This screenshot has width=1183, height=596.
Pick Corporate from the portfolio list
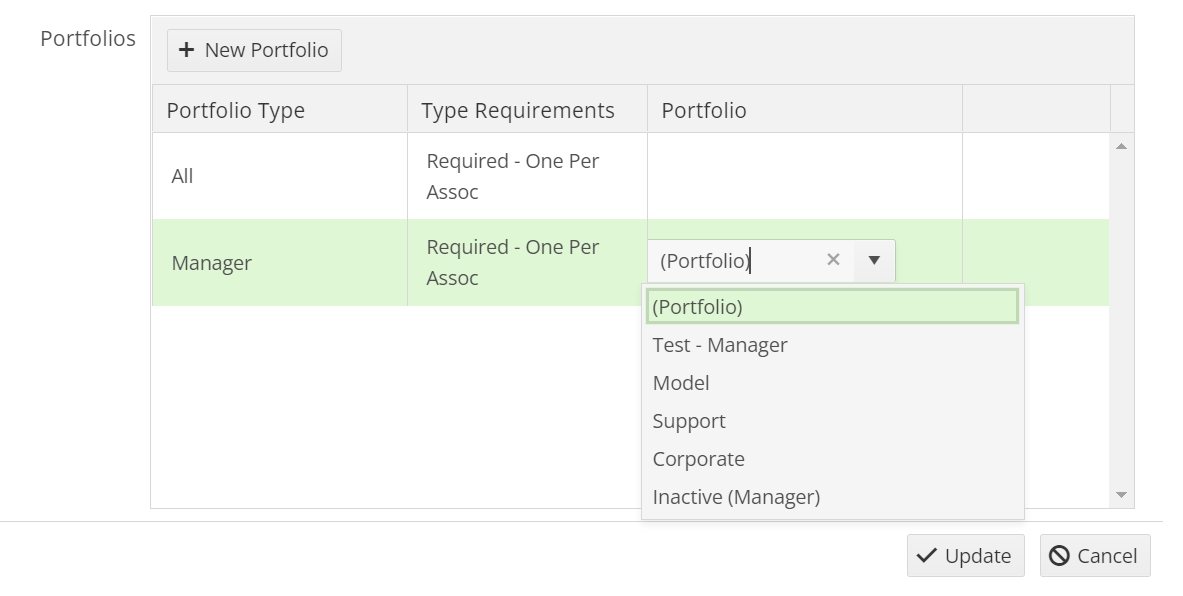click(x=699, y=459)
